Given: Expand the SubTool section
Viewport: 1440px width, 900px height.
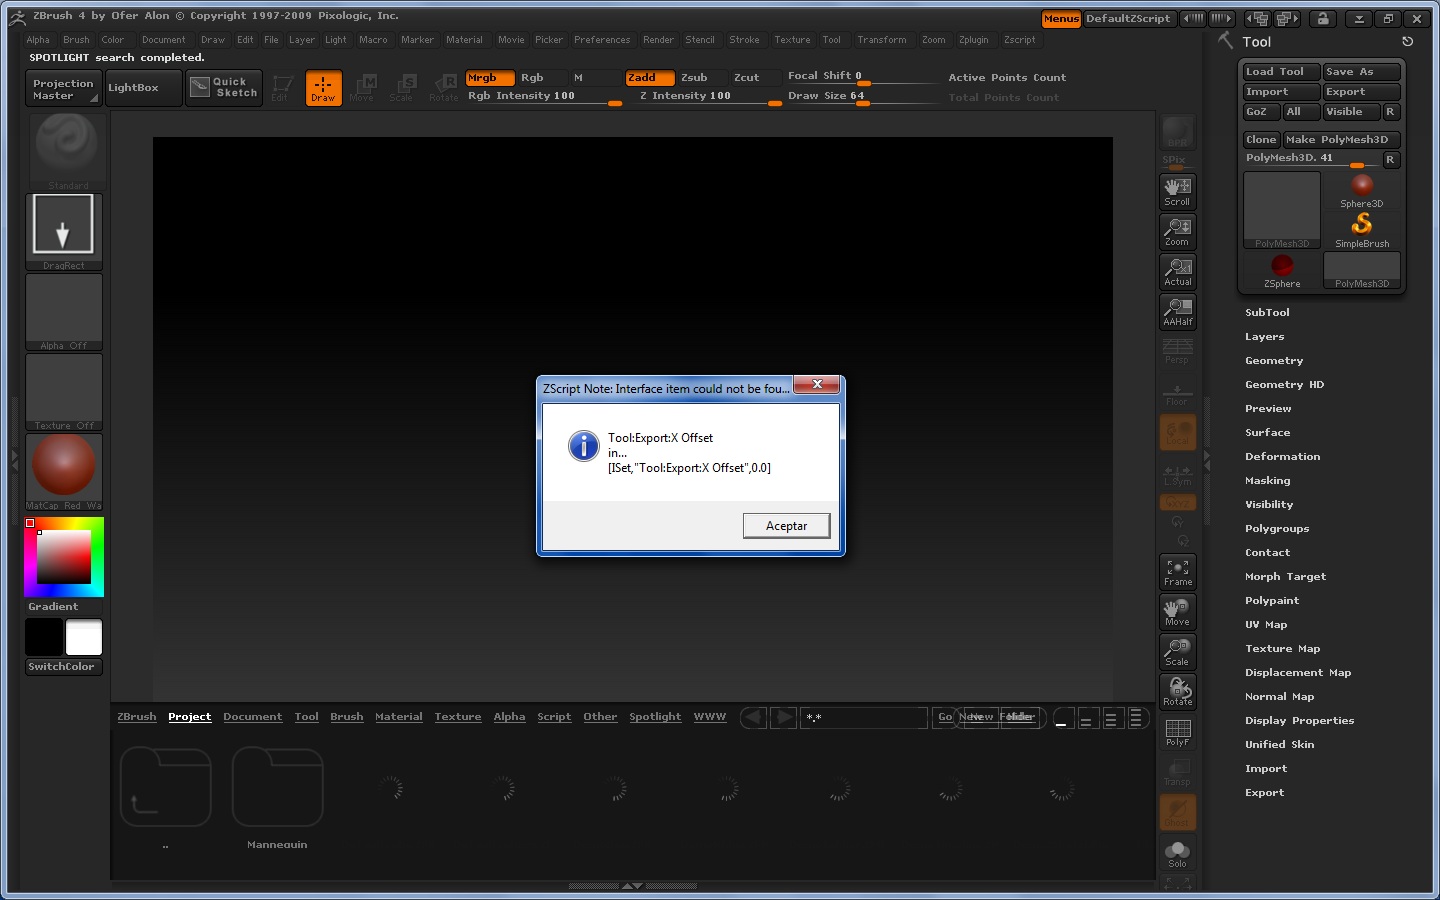Looking at the screenshot, I should pyautogui.click(x=1267, y=313).
